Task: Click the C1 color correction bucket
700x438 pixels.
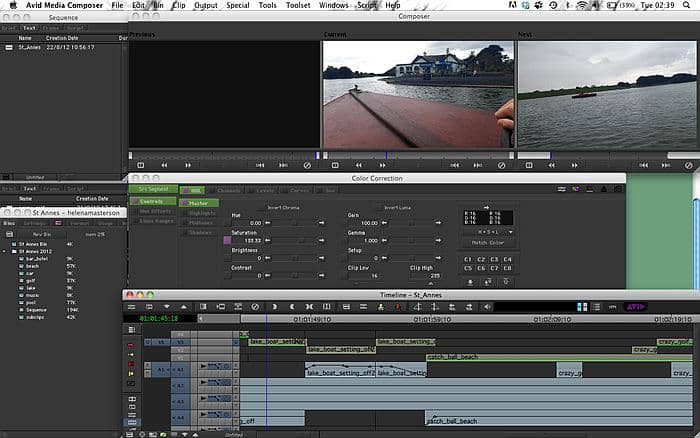Action: coord(468,259)
